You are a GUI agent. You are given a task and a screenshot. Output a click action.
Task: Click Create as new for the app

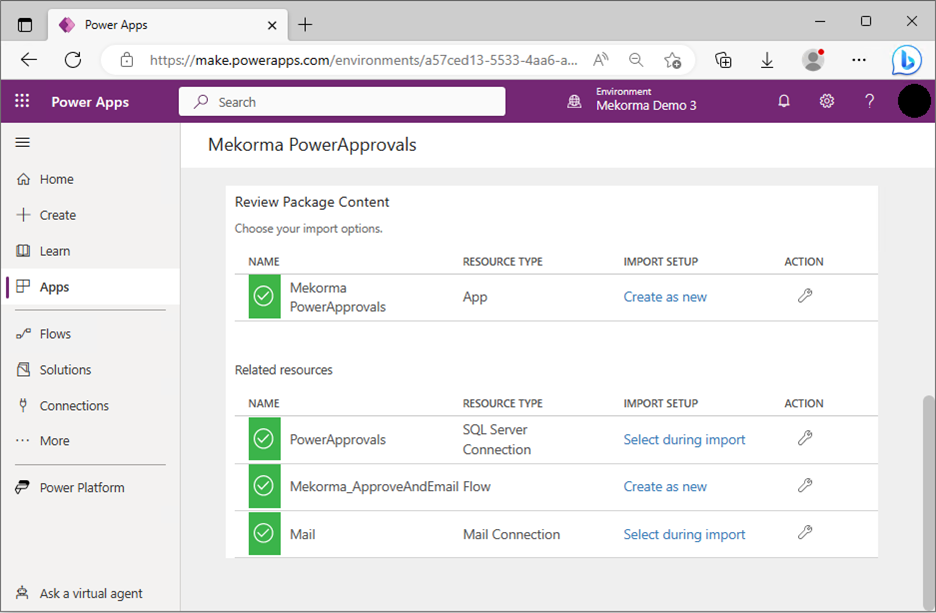tap(665, 297)
